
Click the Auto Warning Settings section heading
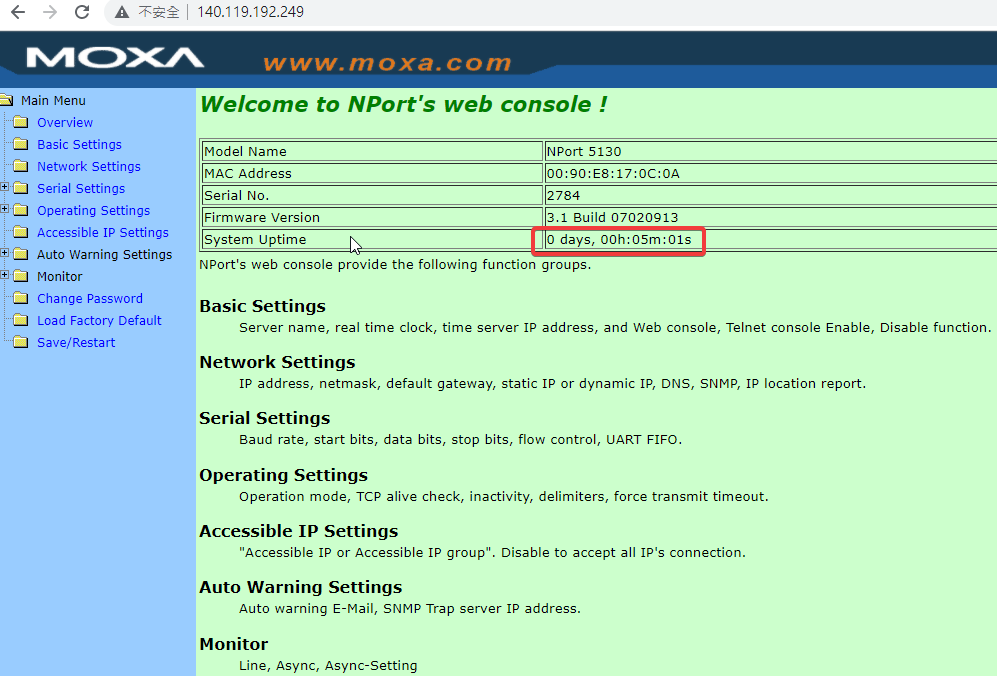click(301, 587)
